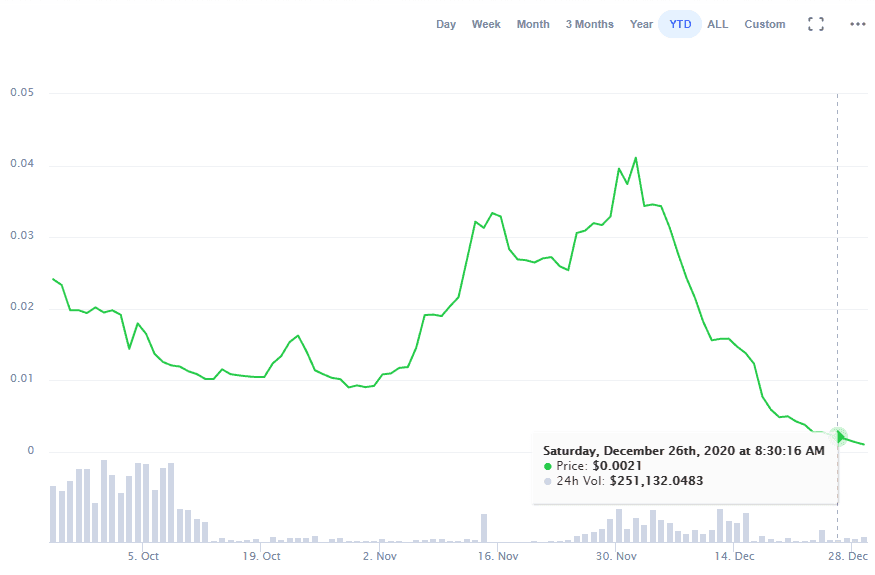Select the Month time range
Image resolution: width=875 pixels, height=575 pixels.
pos(533,24)
